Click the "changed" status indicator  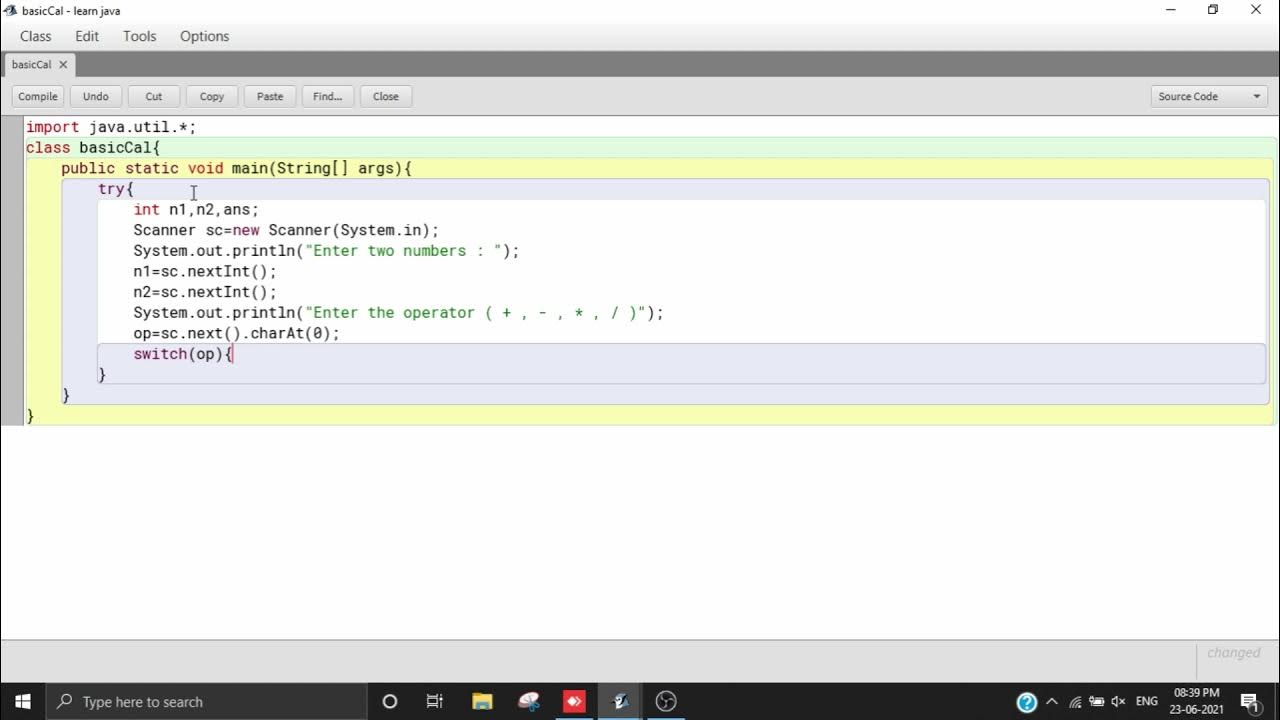tap(1233, 653)
